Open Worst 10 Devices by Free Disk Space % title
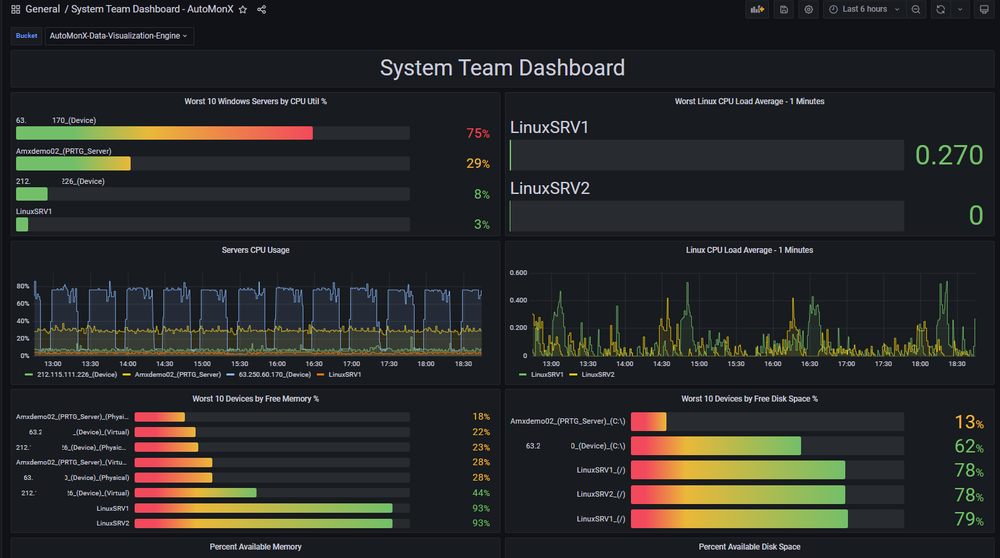The height and width of the screenshot is (558, 1000). coord(749,399)
